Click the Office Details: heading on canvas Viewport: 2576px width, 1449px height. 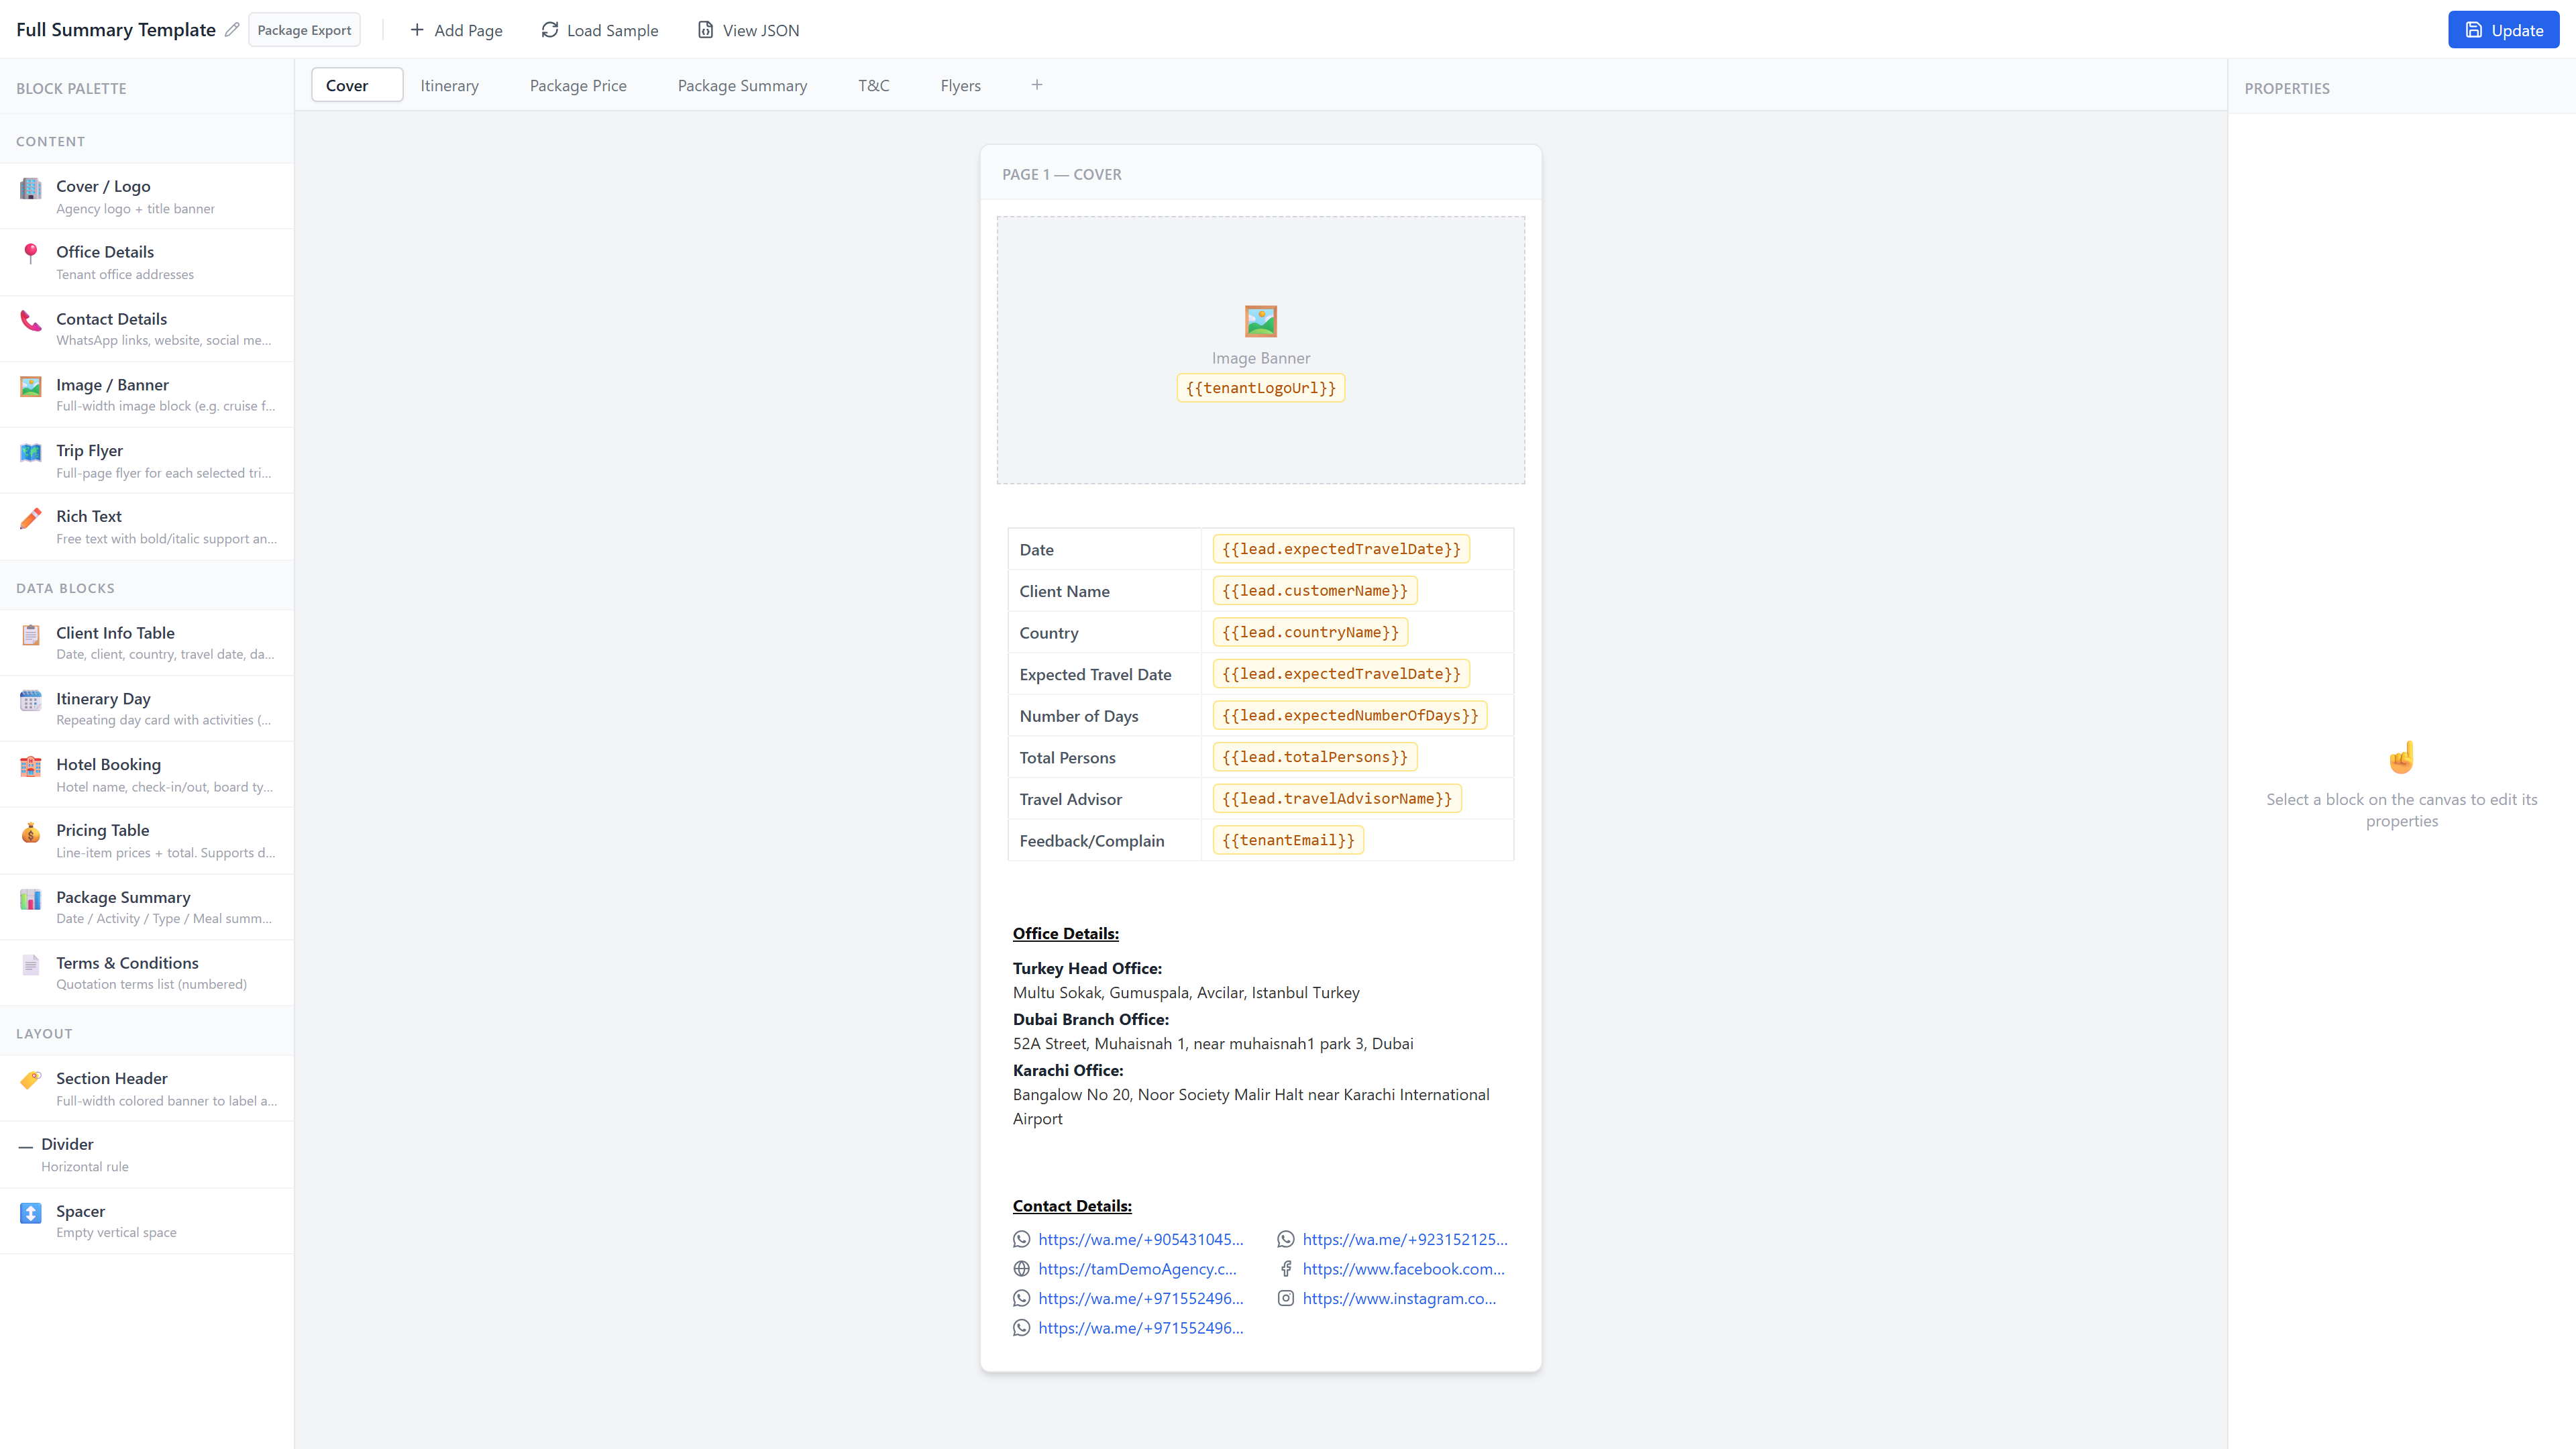(x=1065, y=933)
